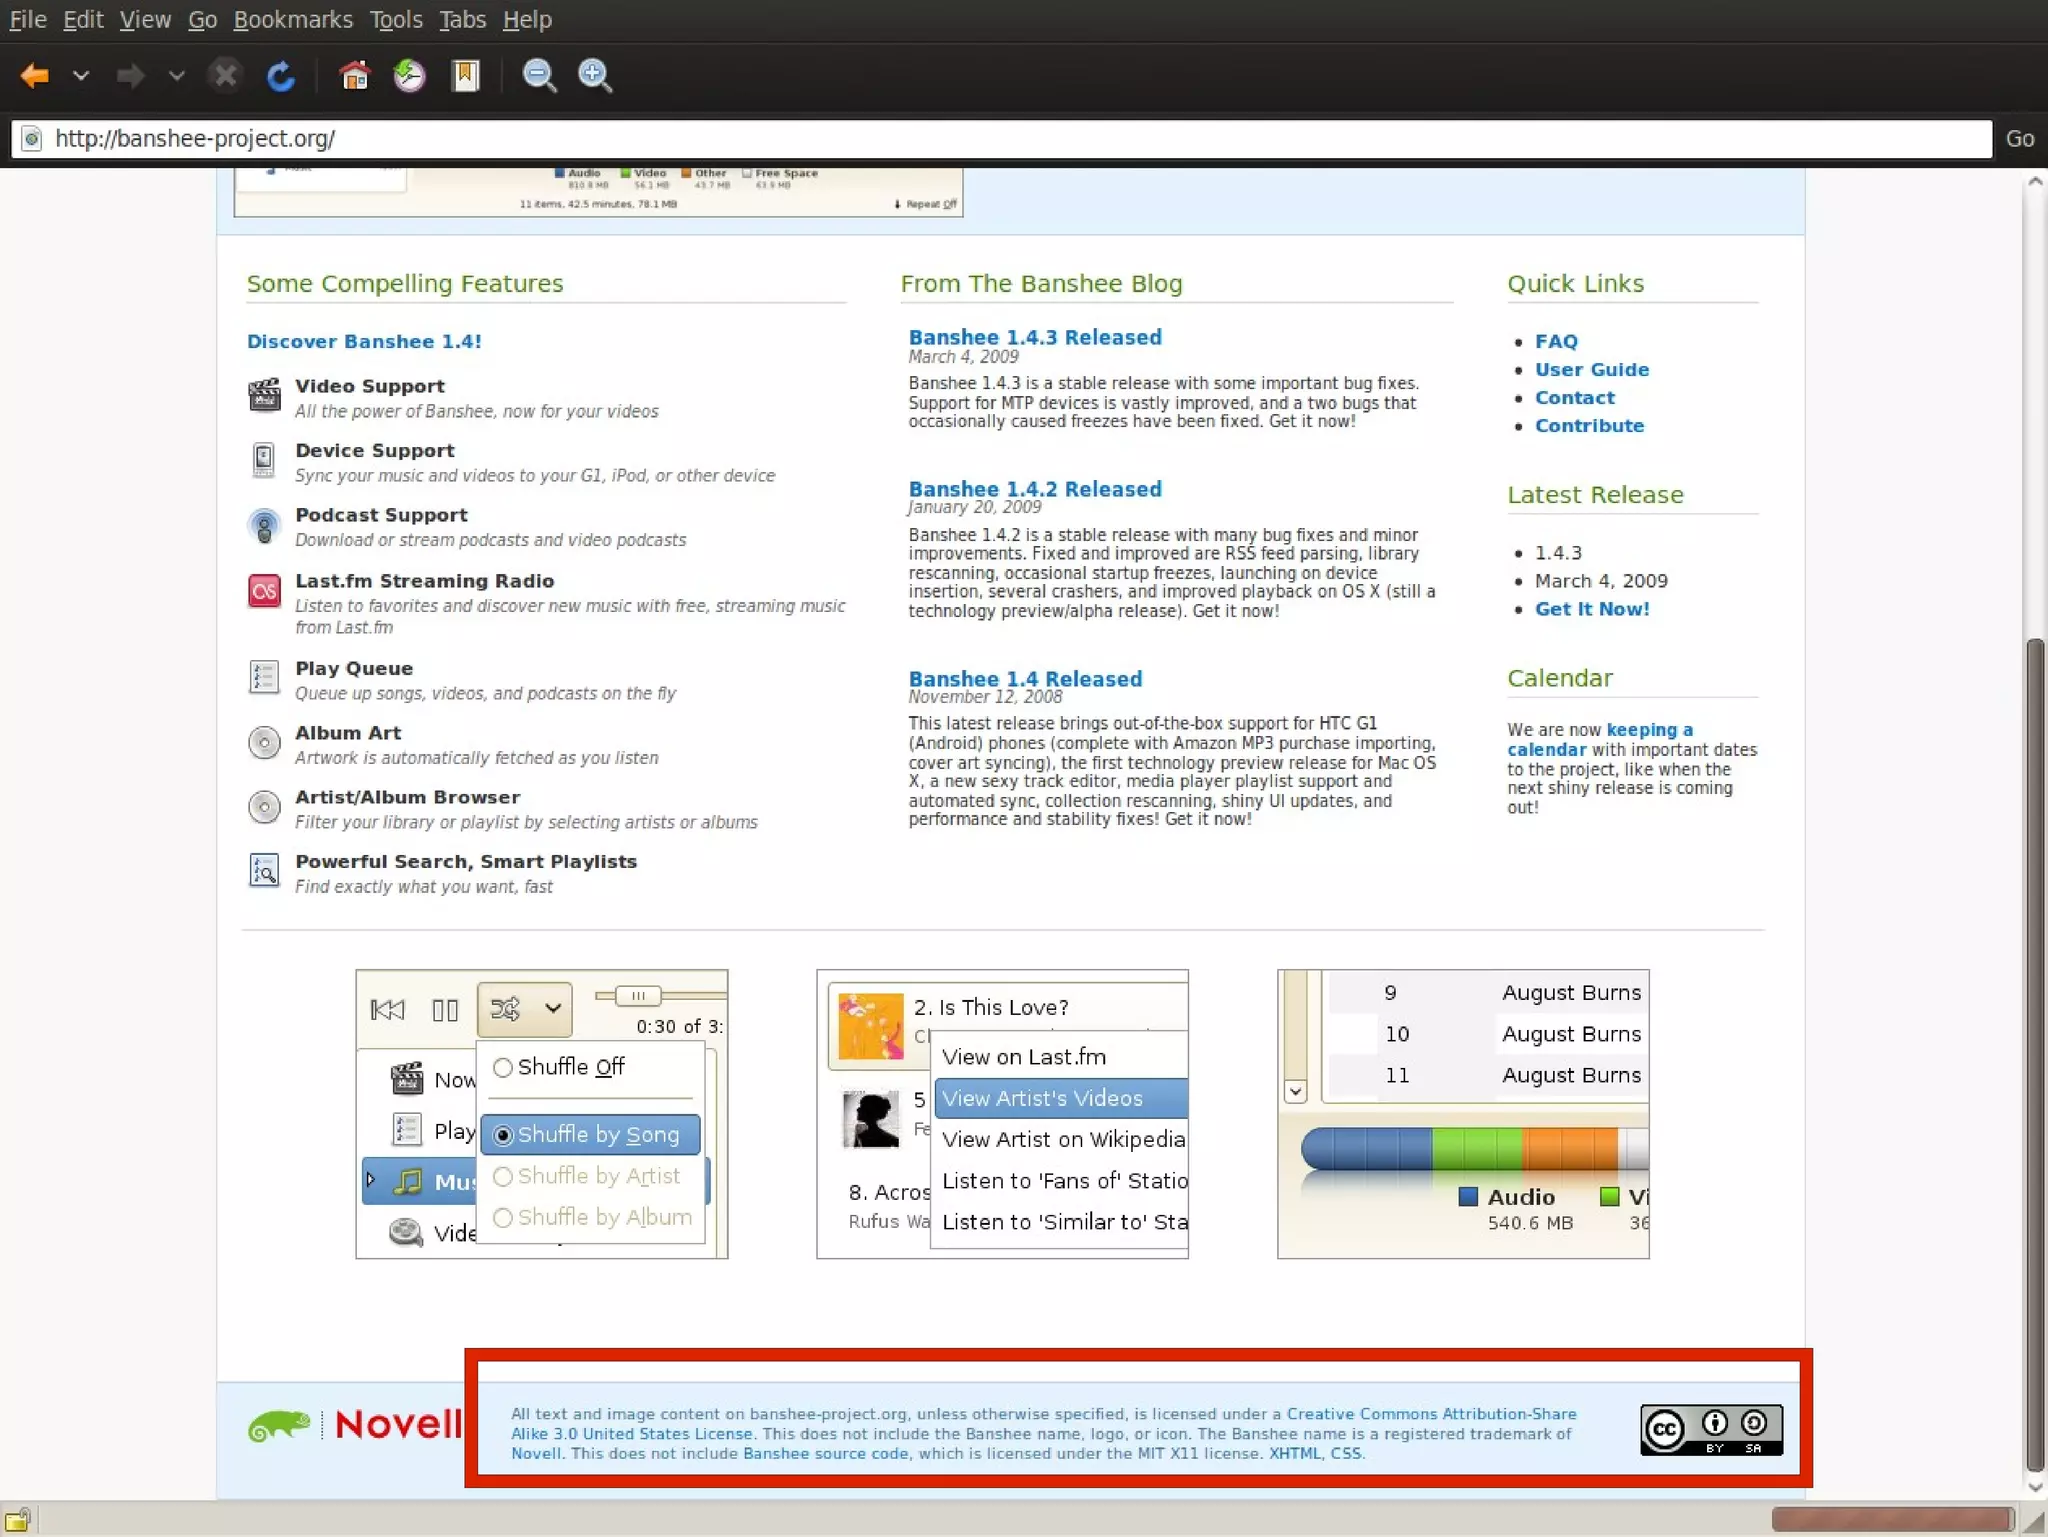2048x1537 pixels.
Task: Click the URL address field
Action: click(1000, 139)
